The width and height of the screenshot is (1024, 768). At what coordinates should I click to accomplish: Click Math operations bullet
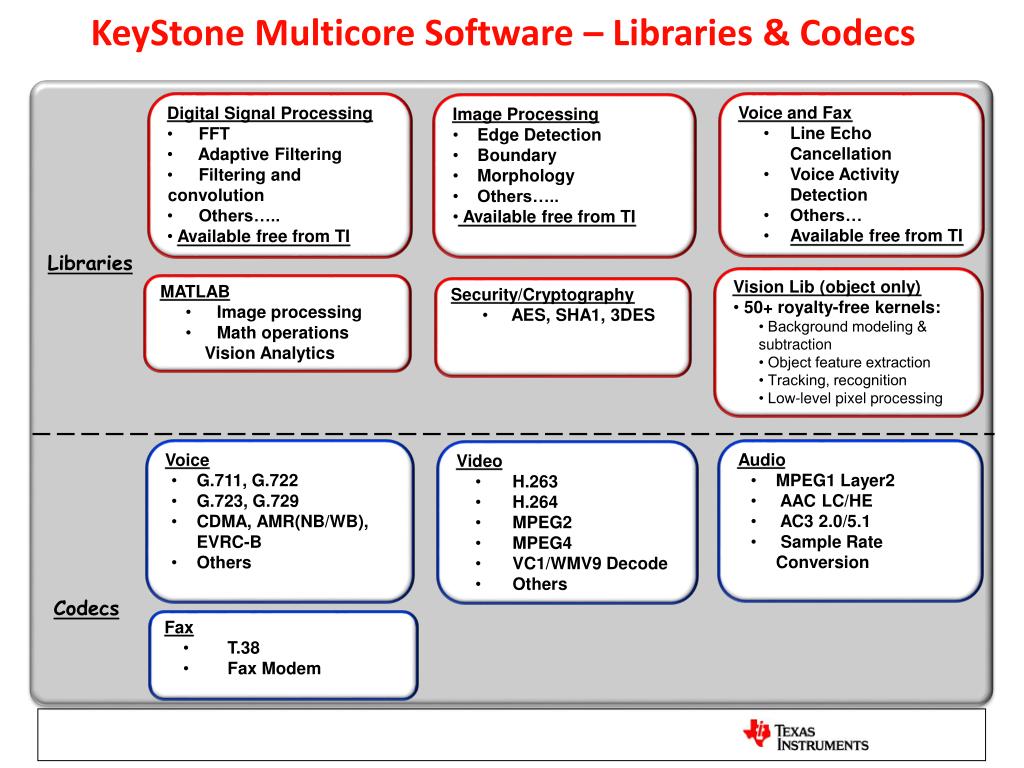tap(282, 332)
